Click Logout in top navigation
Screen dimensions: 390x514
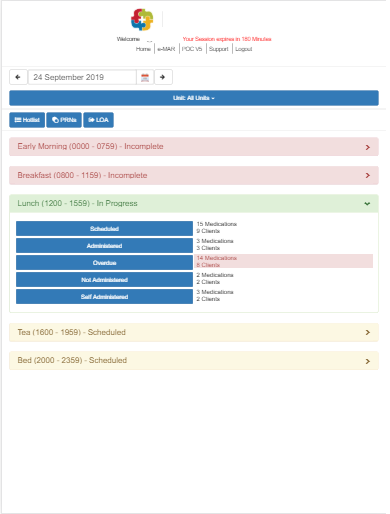(244, 49)
